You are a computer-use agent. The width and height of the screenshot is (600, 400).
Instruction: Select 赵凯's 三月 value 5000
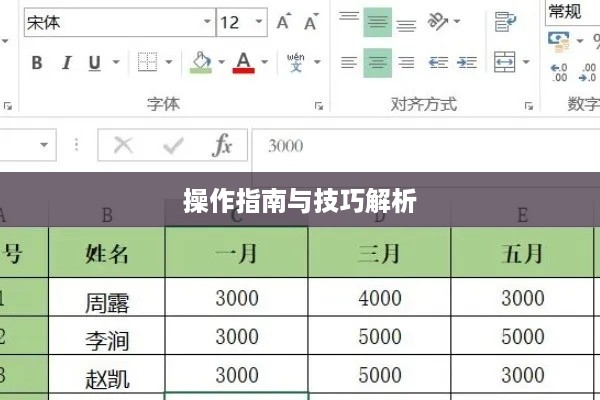(x=379, y=374)
